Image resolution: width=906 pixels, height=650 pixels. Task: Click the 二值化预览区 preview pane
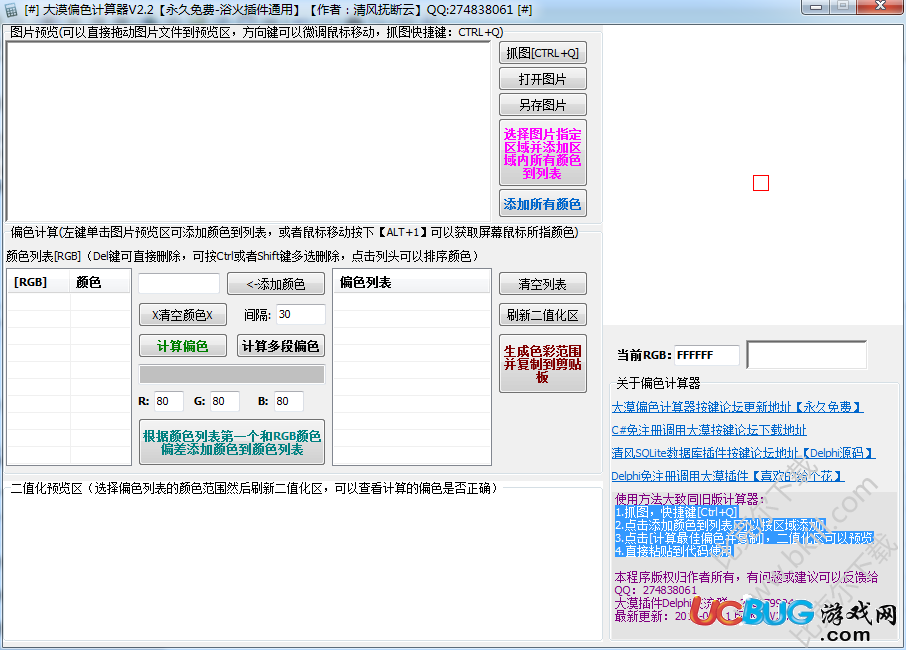click(x=302, y=566)
